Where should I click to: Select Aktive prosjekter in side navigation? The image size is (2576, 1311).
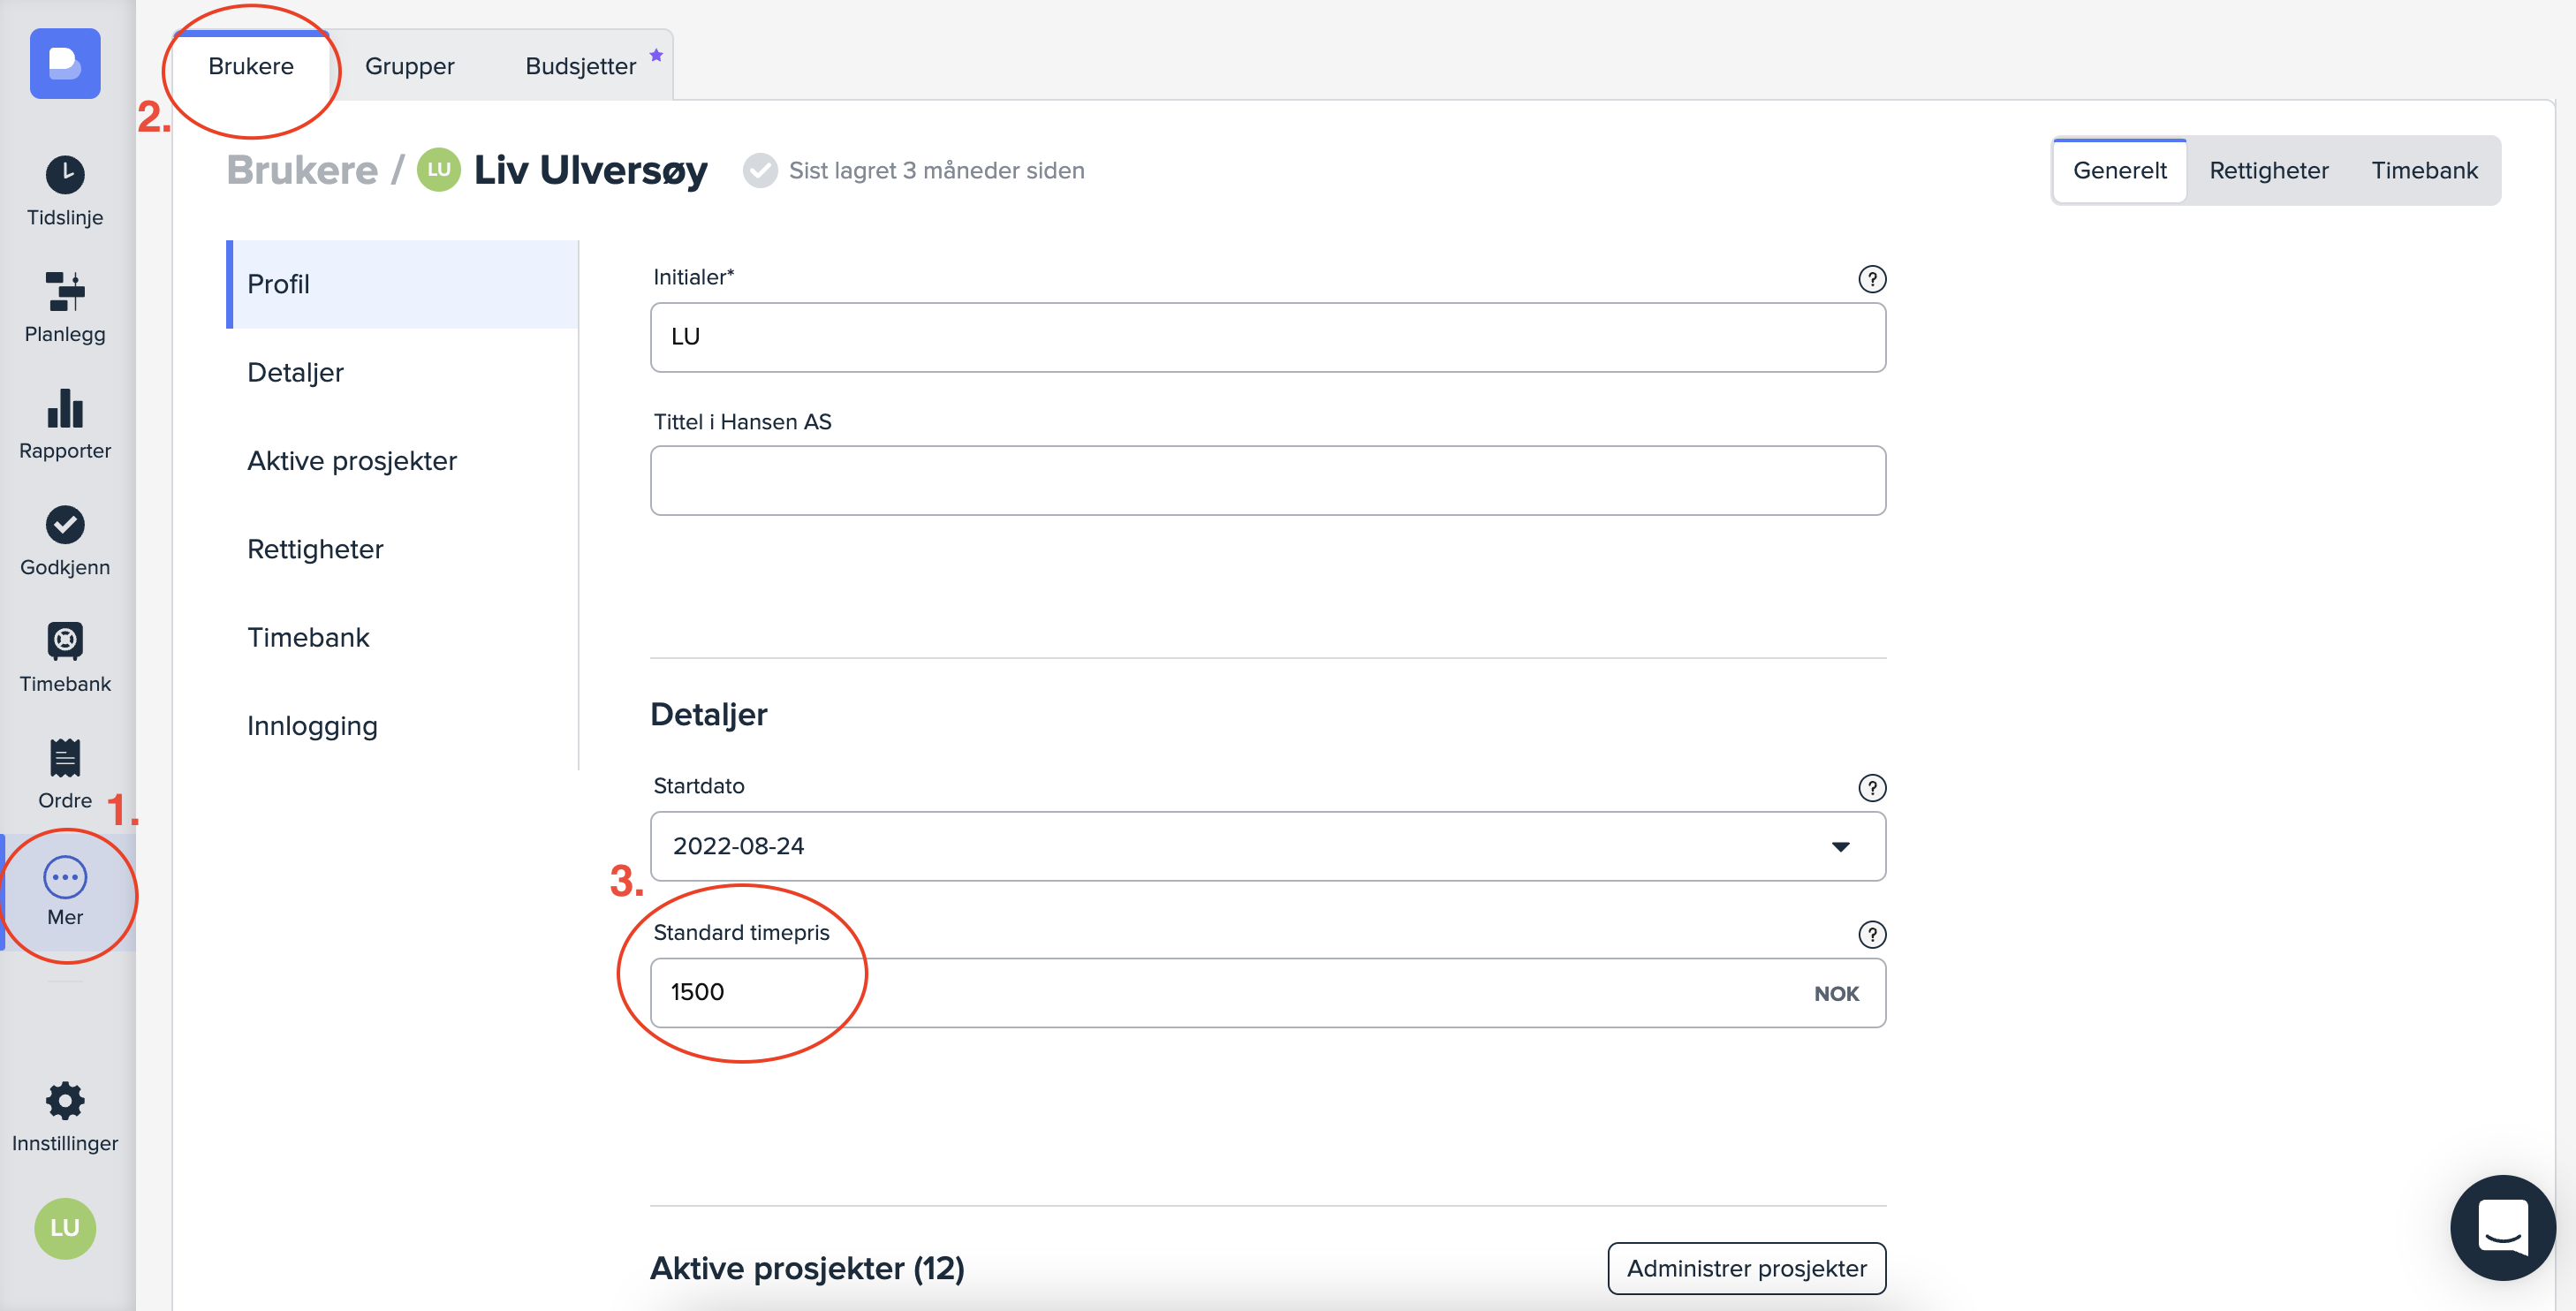click(352, 461)
